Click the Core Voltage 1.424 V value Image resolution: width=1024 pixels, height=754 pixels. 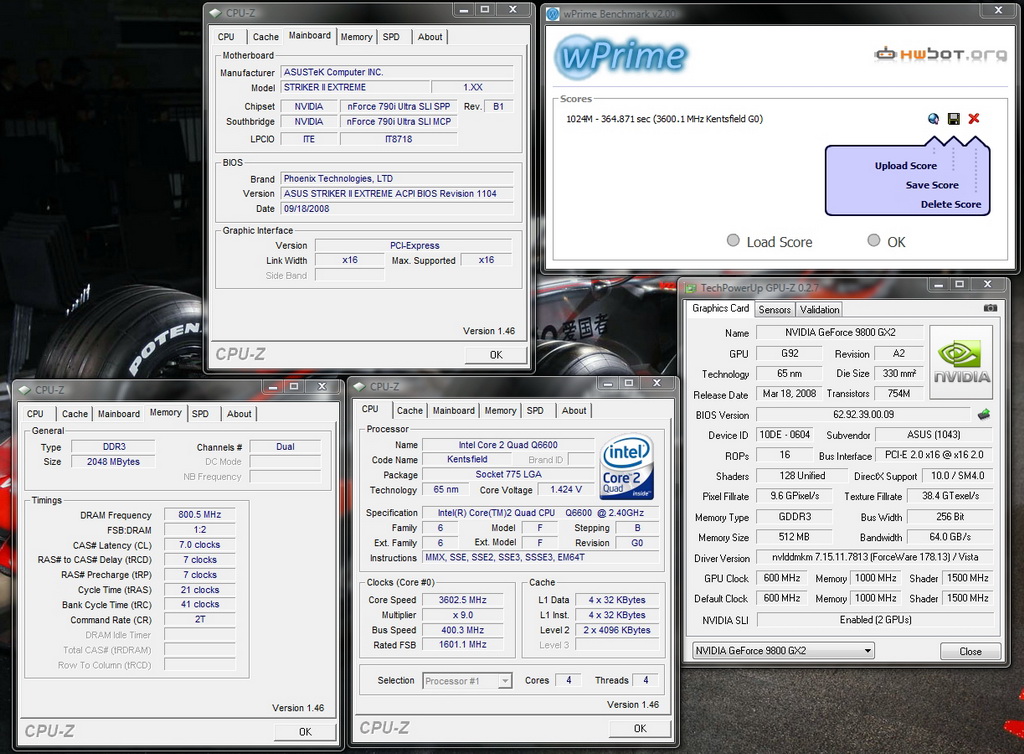tap(566, 490)
